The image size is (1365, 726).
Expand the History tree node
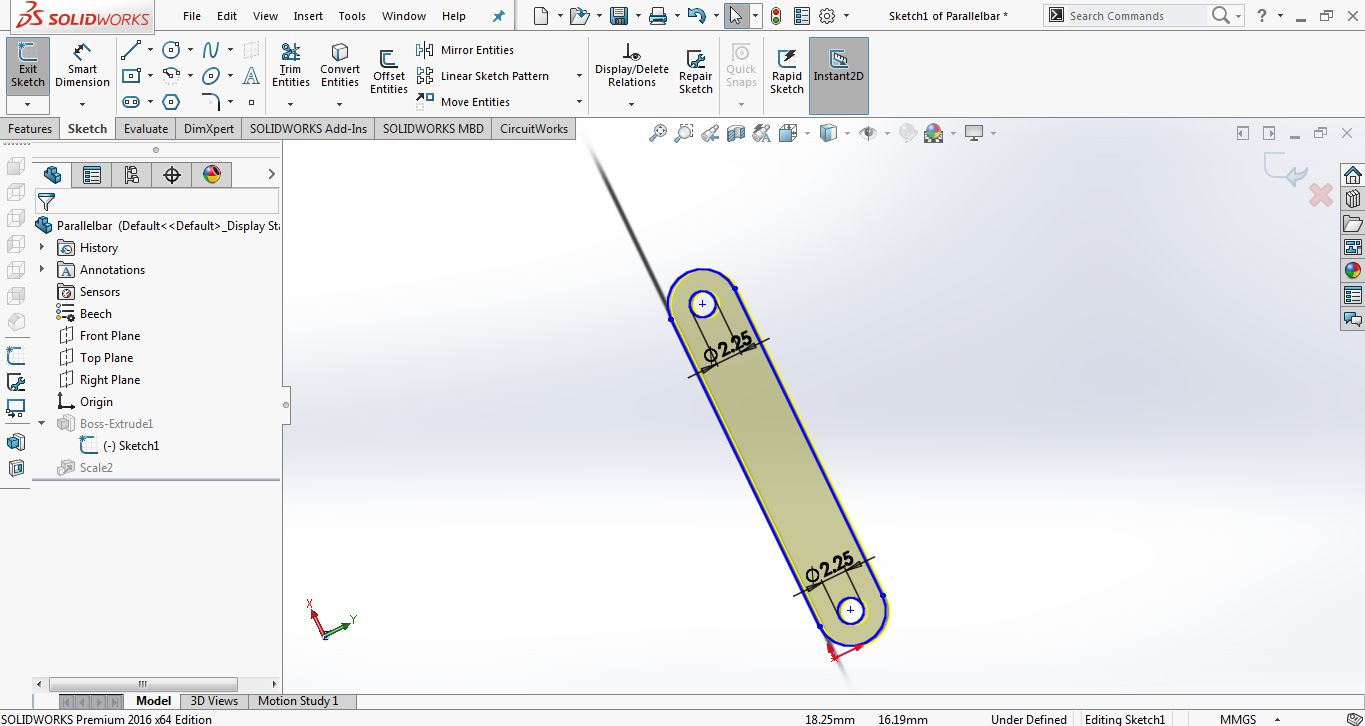(x=42, y=247)
